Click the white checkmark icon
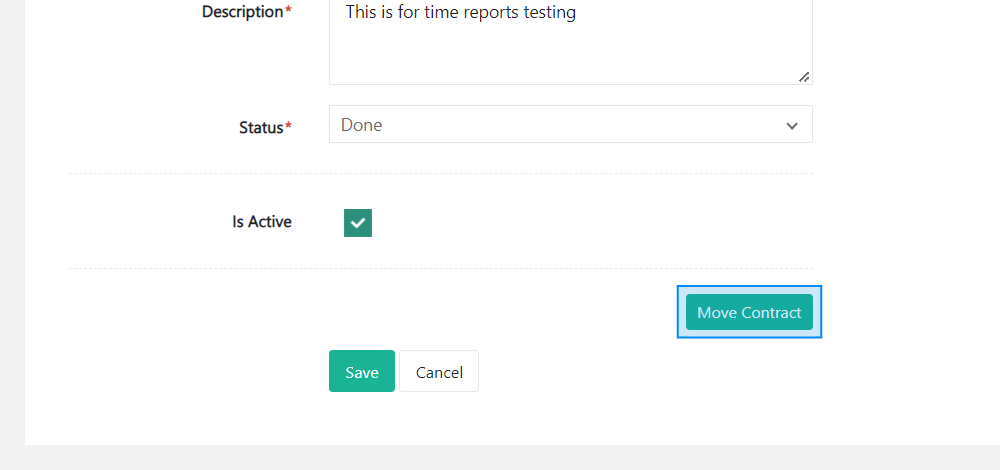 pyautogui.click(x=358, y=223)
